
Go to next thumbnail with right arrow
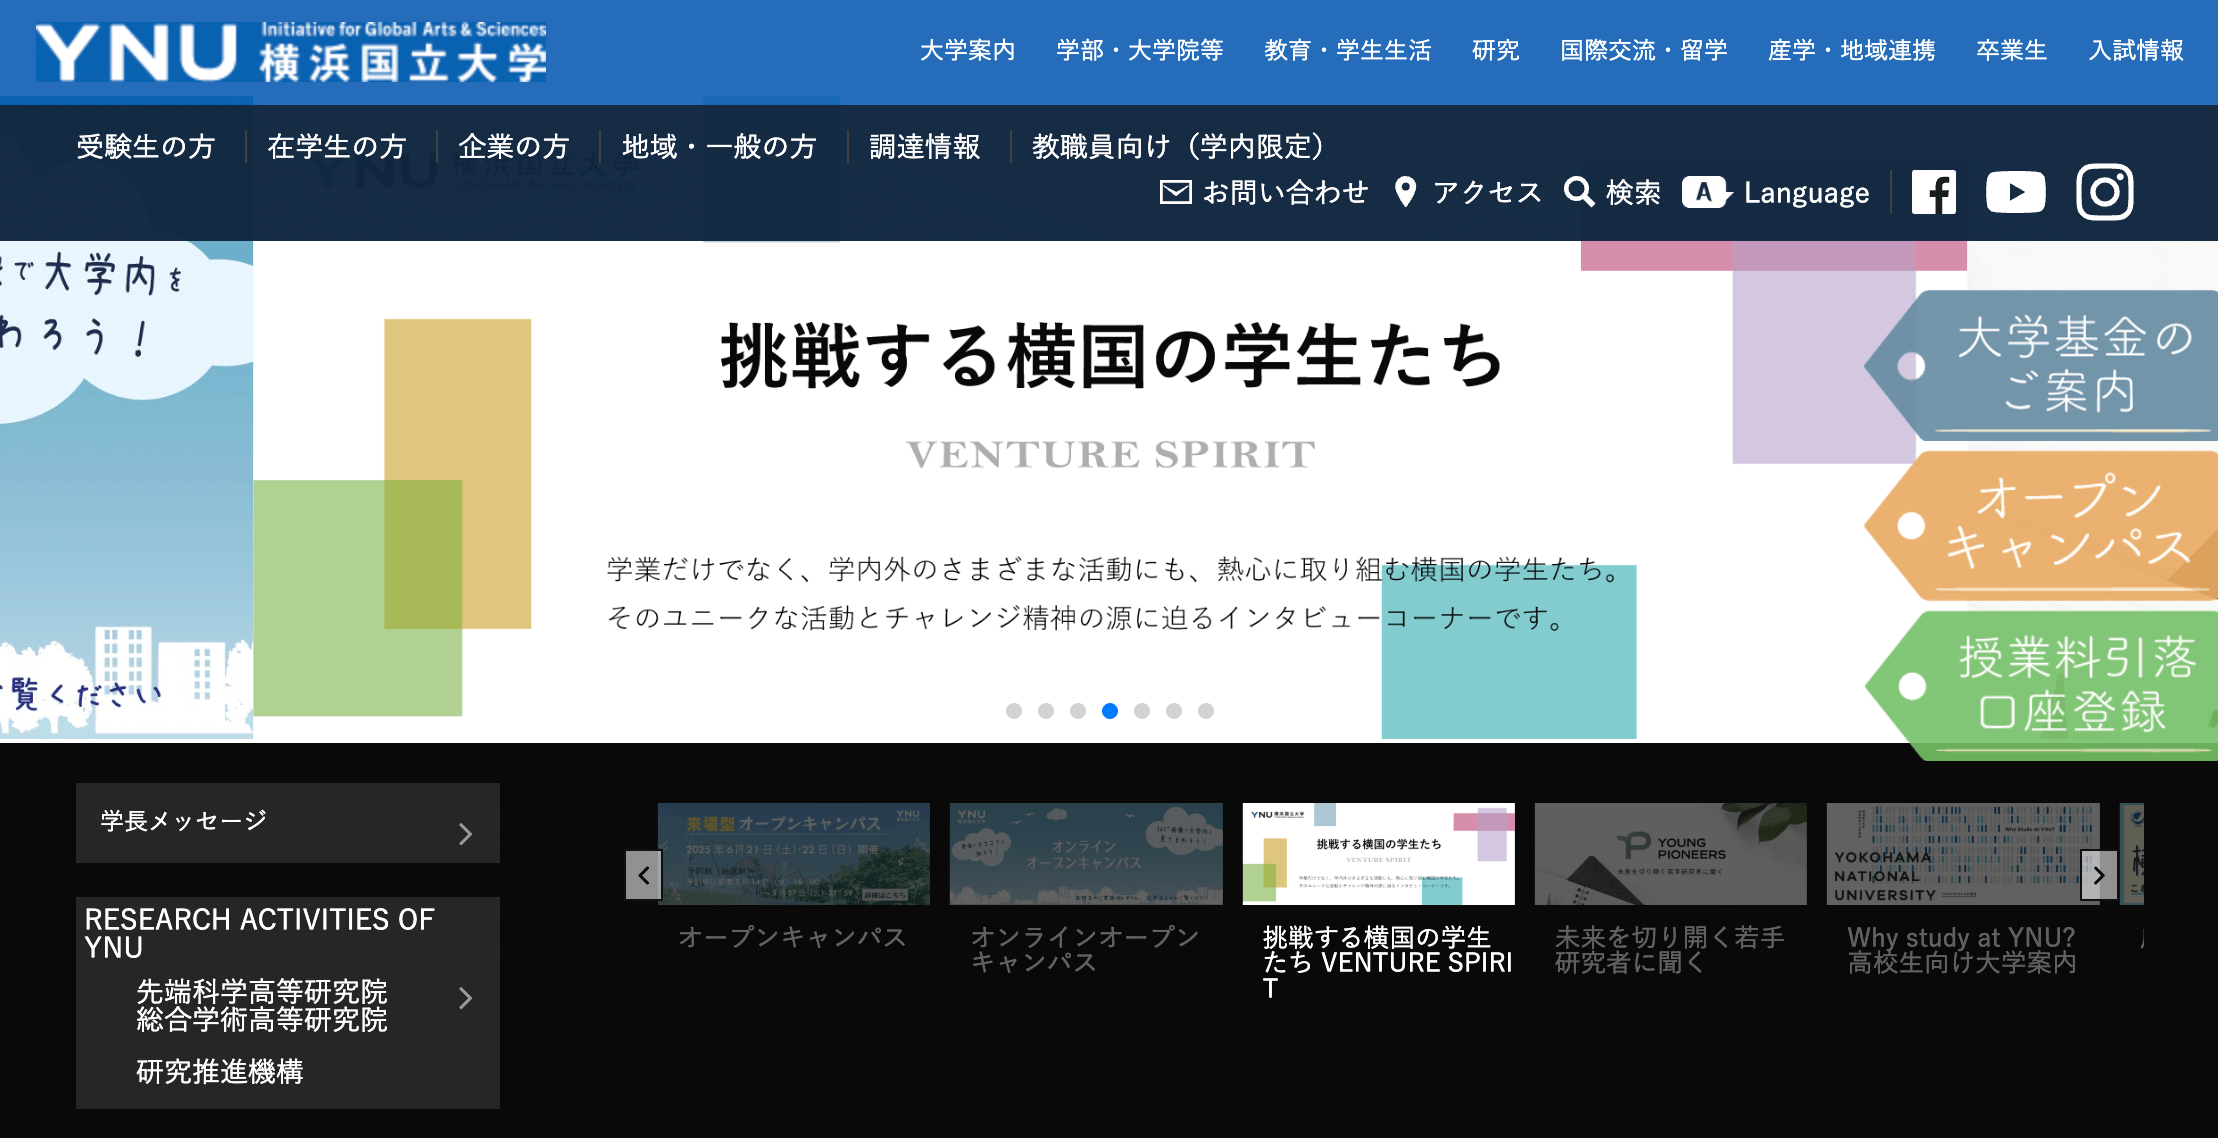[2098, 876]
